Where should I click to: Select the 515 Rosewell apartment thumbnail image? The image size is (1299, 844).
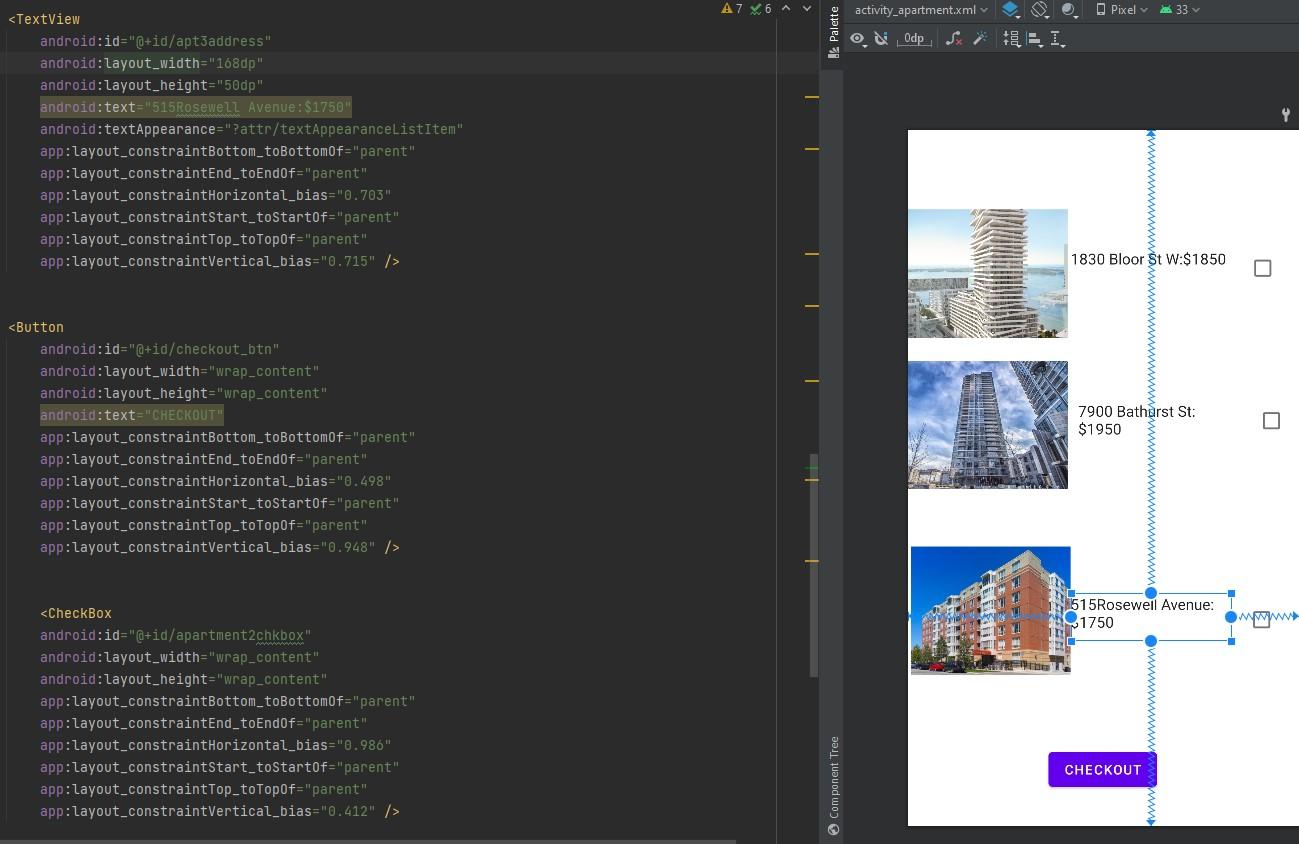pyautogui.click(x=990, y=610)
